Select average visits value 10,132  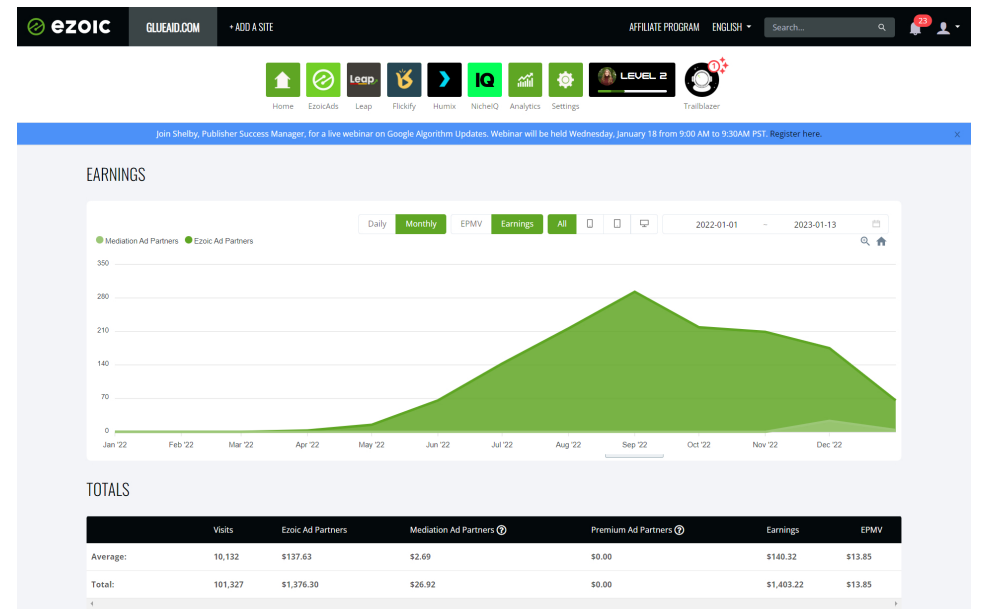click(x=226, y=557)
